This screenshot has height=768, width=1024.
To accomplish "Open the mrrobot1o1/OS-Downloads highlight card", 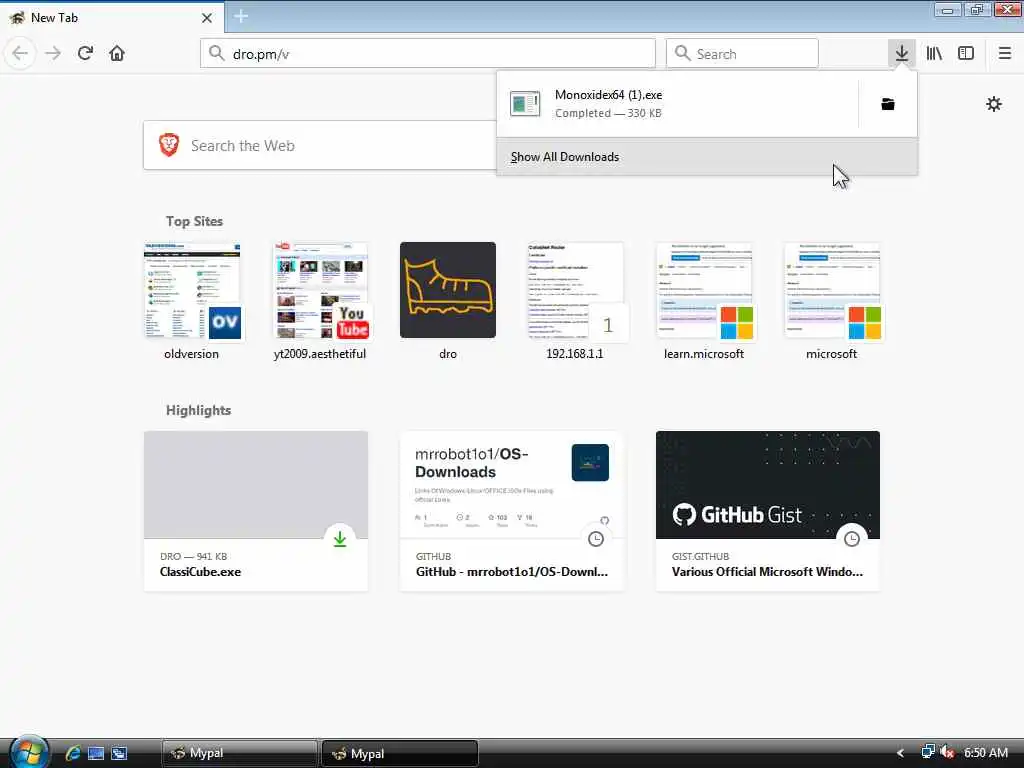I will pyautogui.click(x=512, y=511).
